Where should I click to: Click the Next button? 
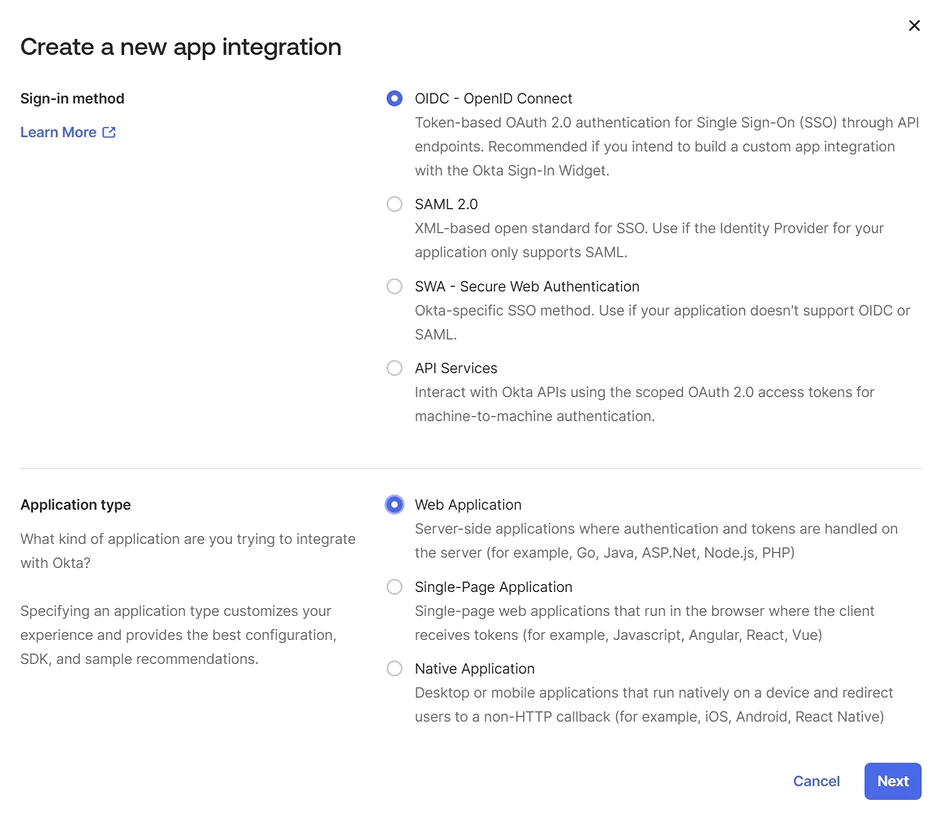(892, 781)
